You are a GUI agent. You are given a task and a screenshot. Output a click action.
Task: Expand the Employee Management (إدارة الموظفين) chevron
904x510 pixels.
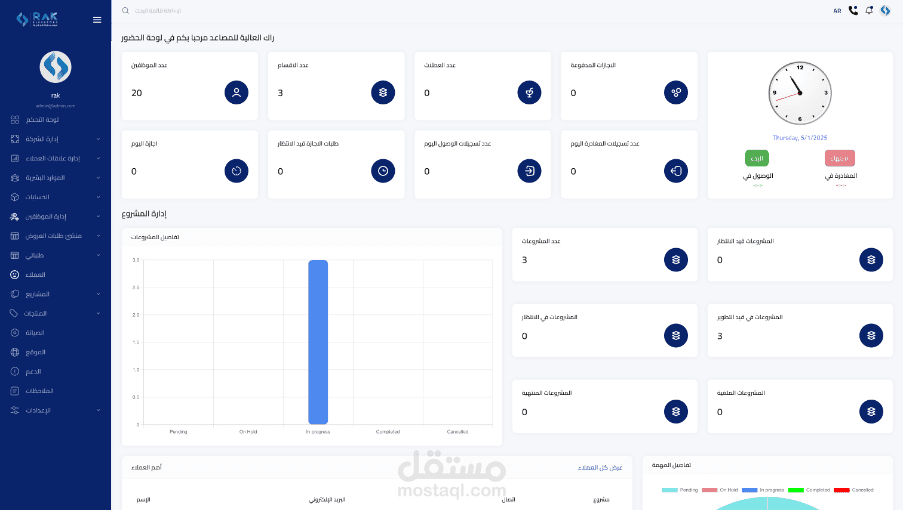[x=99, y=217]
